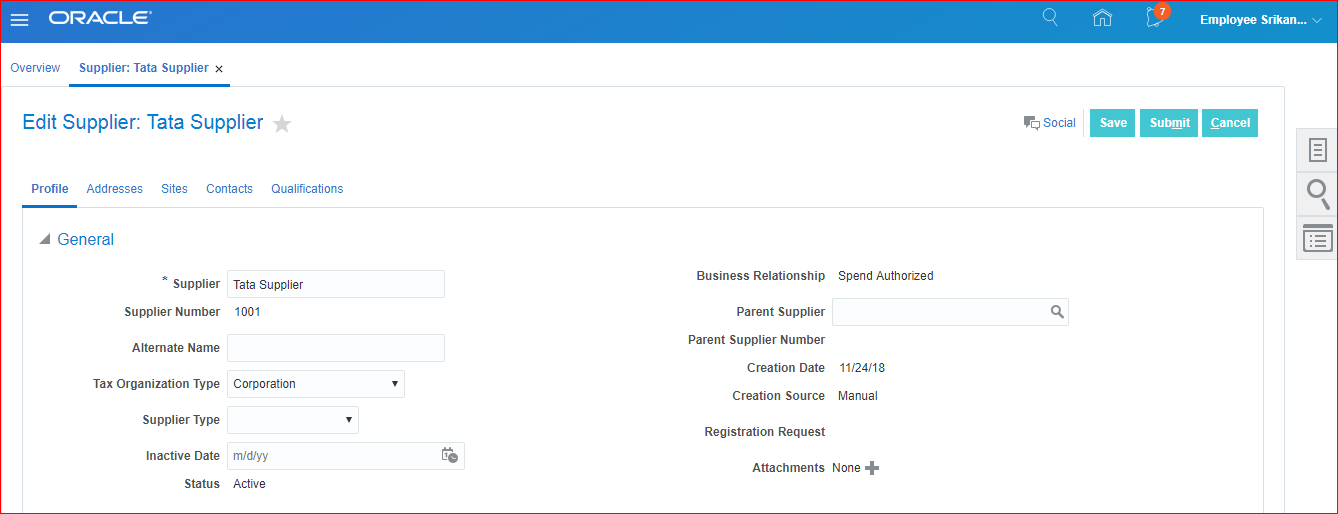
Task: Search for a Parent Supplier
Action: click(1057, 312)
